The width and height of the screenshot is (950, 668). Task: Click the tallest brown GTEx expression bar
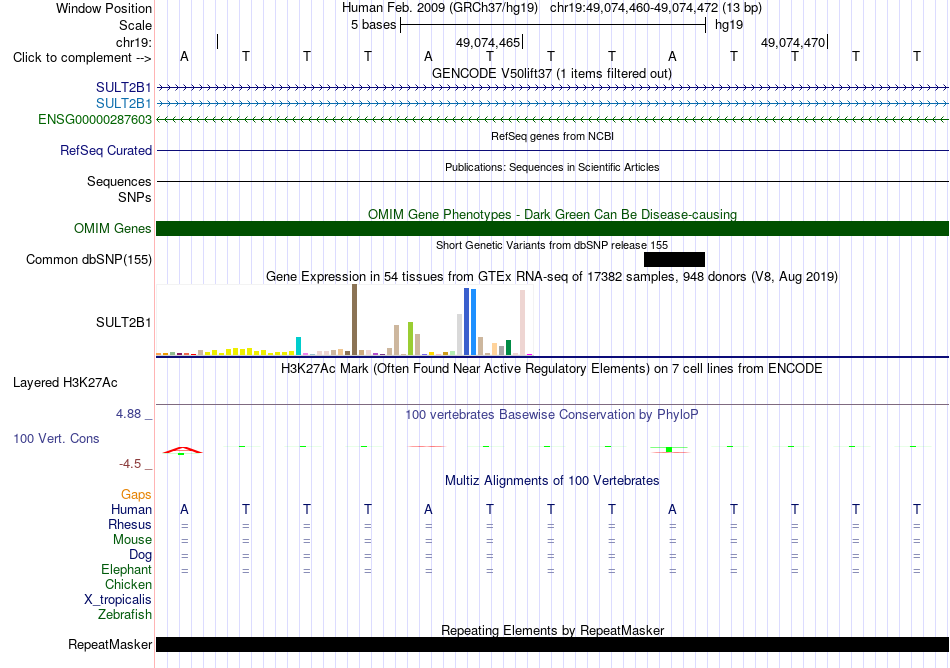pos(354,320)
